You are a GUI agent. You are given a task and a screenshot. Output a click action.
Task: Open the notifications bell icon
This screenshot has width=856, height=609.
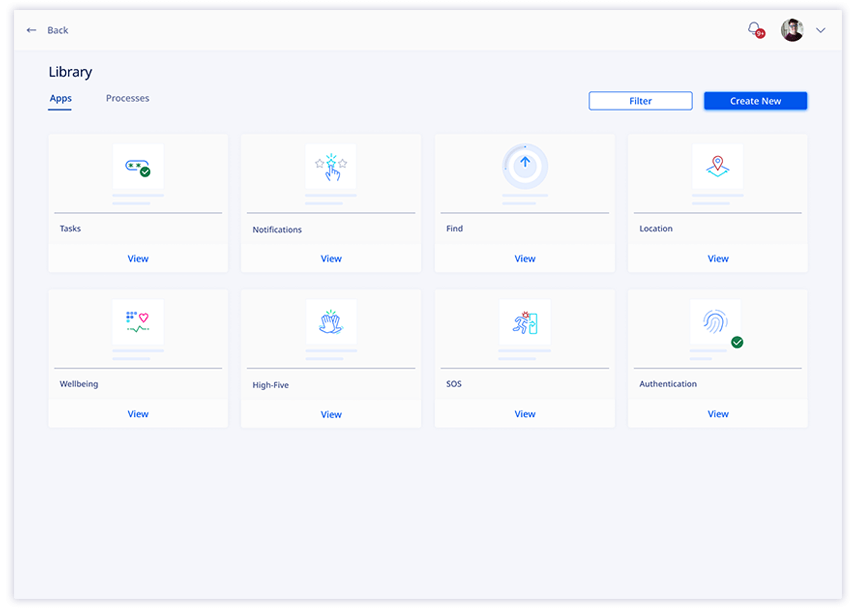click(756, 29)
